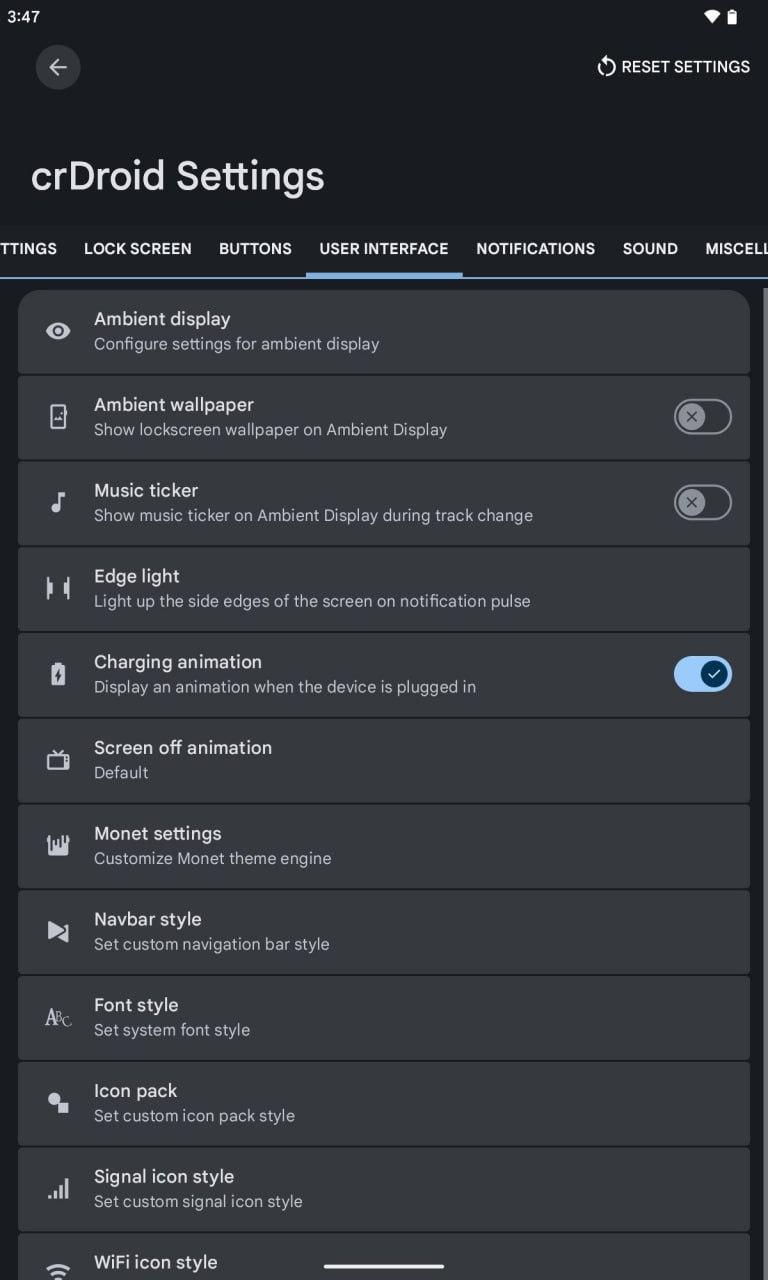Click the Music ticker note icon
The width and height of the screenshot is (768, 1280).
coord(58,503)
